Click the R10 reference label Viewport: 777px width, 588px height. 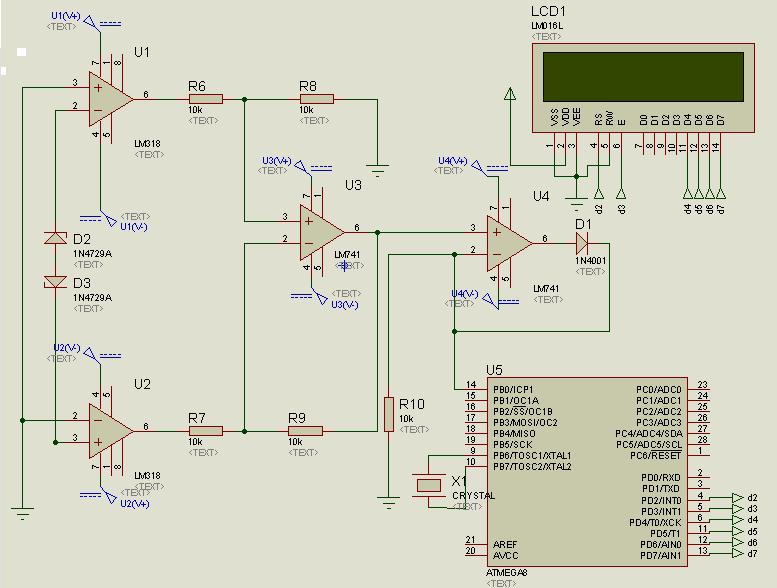point(412,404)
